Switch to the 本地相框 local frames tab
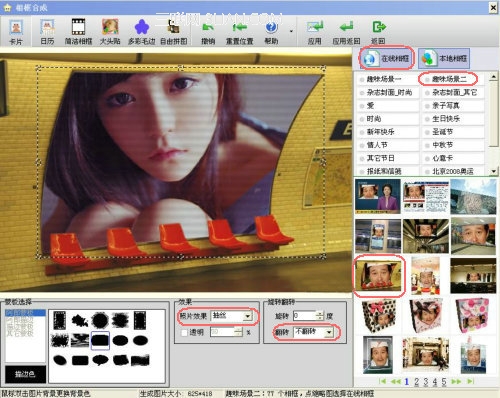 (444, 58)
